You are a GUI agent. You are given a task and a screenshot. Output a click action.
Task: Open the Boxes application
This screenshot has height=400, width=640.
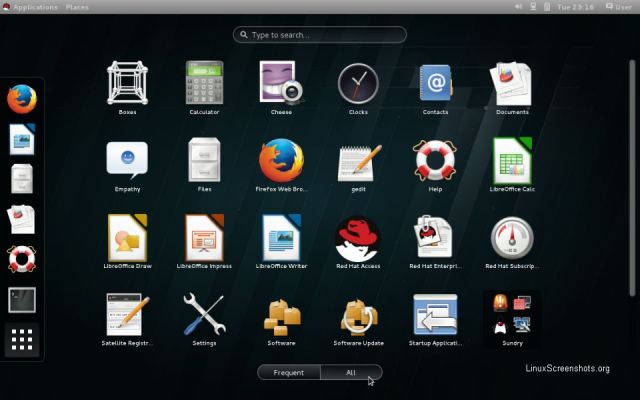pyautogui.click(x=127, y=83)
